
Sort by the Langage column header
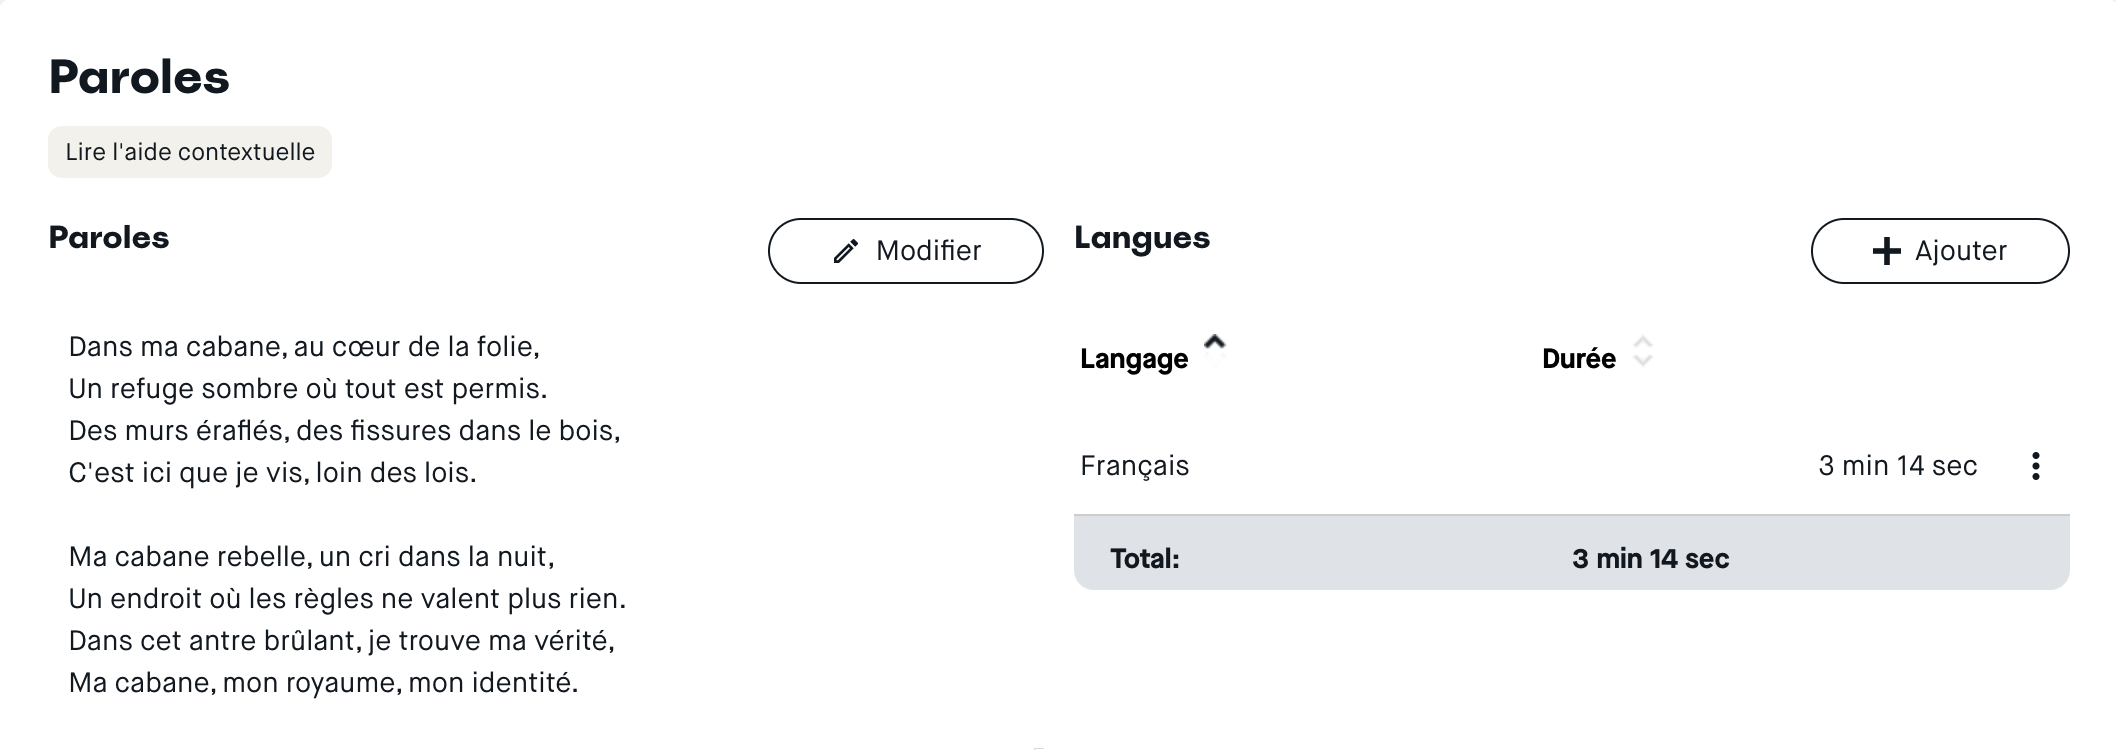pyautogui.click(x=1134, y=359)
